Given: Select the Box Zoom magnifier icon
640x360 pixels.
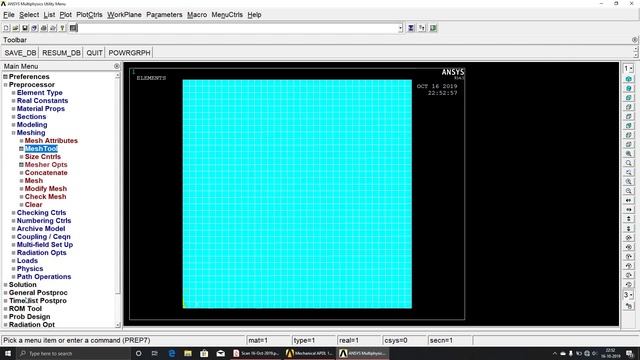Looking at the screenshot, I should pos(629,163).
